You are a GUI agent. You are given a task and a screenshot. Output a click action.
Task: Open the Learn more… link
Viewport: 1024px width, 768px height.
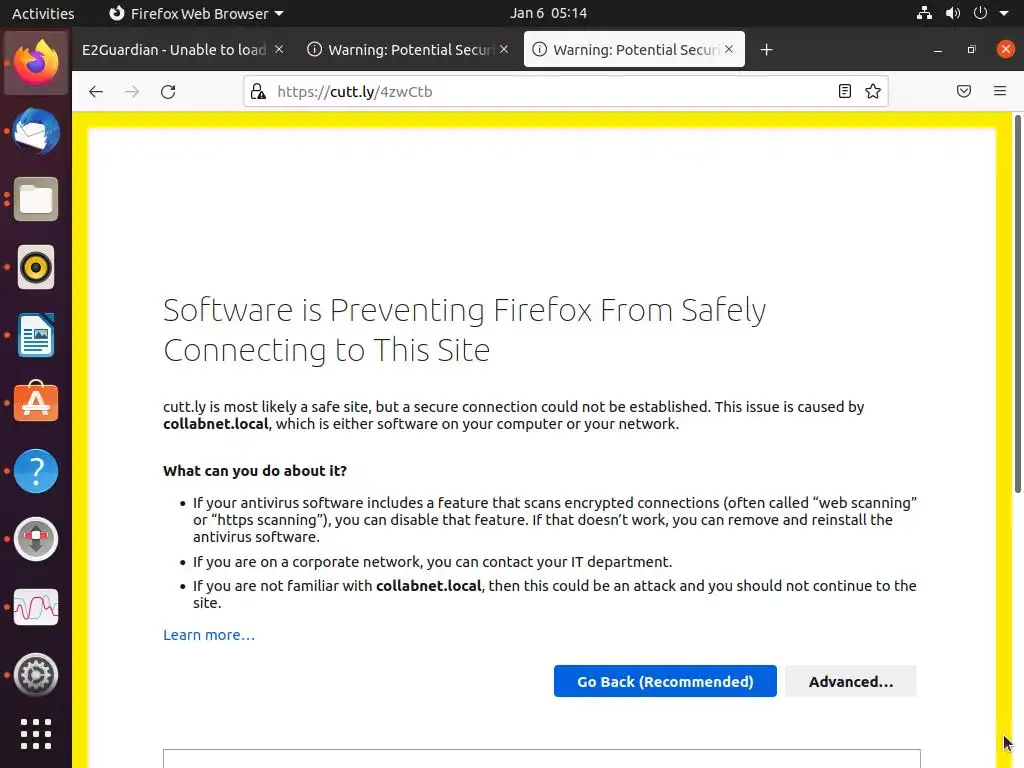click(x=209, y=635)
